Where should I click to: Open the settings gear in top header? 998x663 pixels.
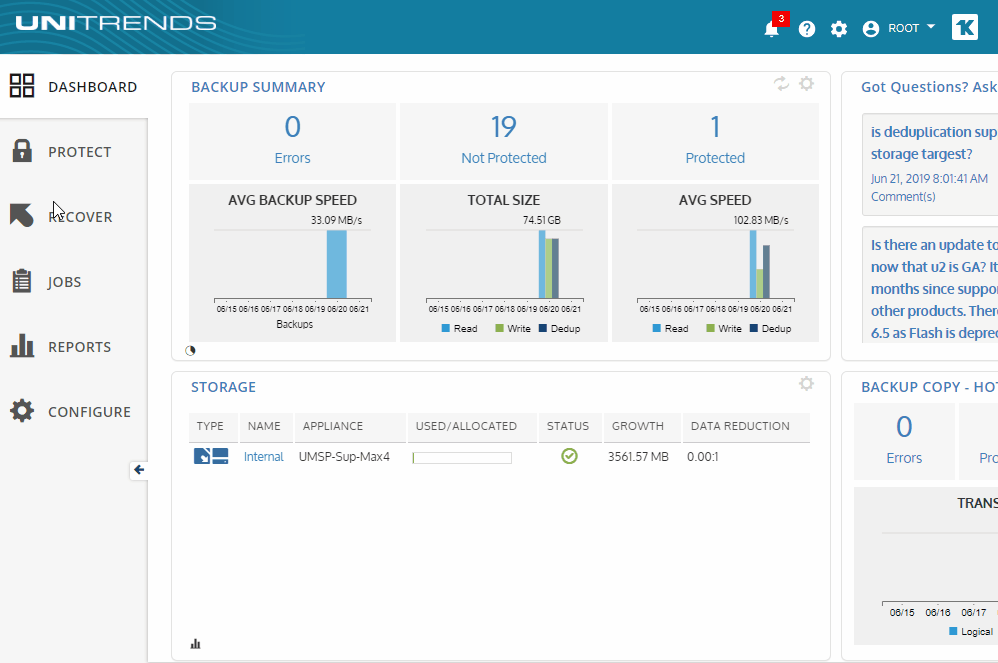tap(839, 29)
